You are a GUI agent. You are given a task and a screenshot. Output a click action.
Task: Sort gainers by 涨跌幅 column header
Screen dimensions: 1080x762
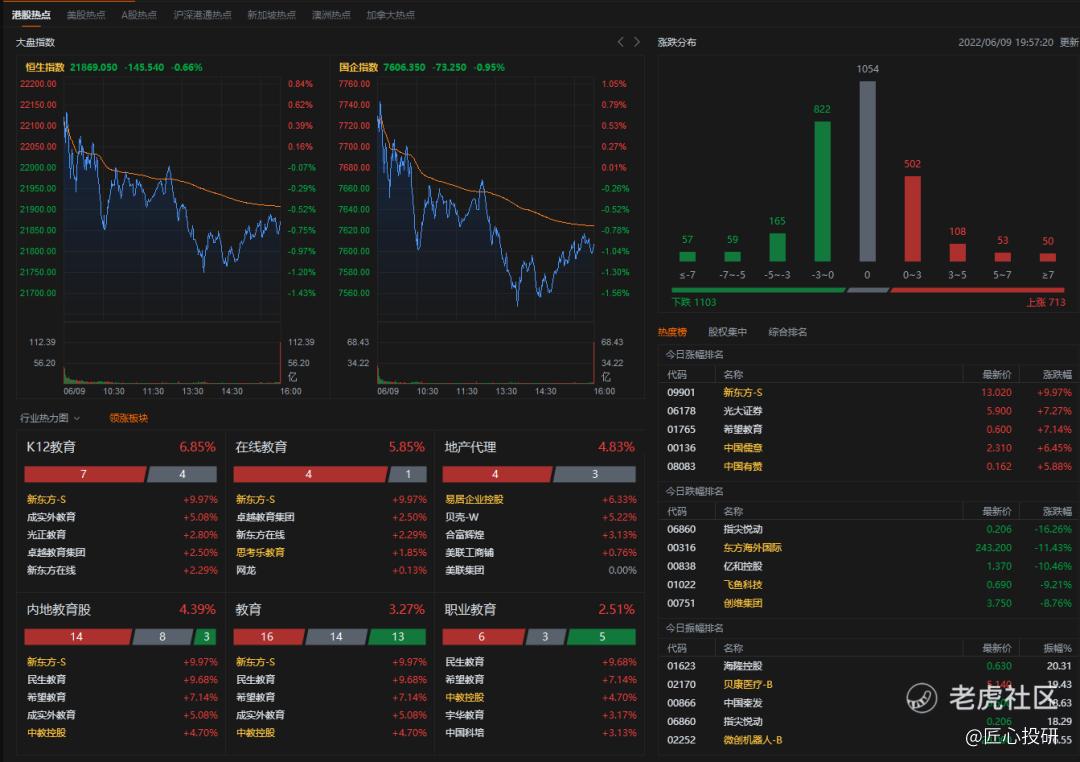pyautogui.click(x=1057, y=374)
